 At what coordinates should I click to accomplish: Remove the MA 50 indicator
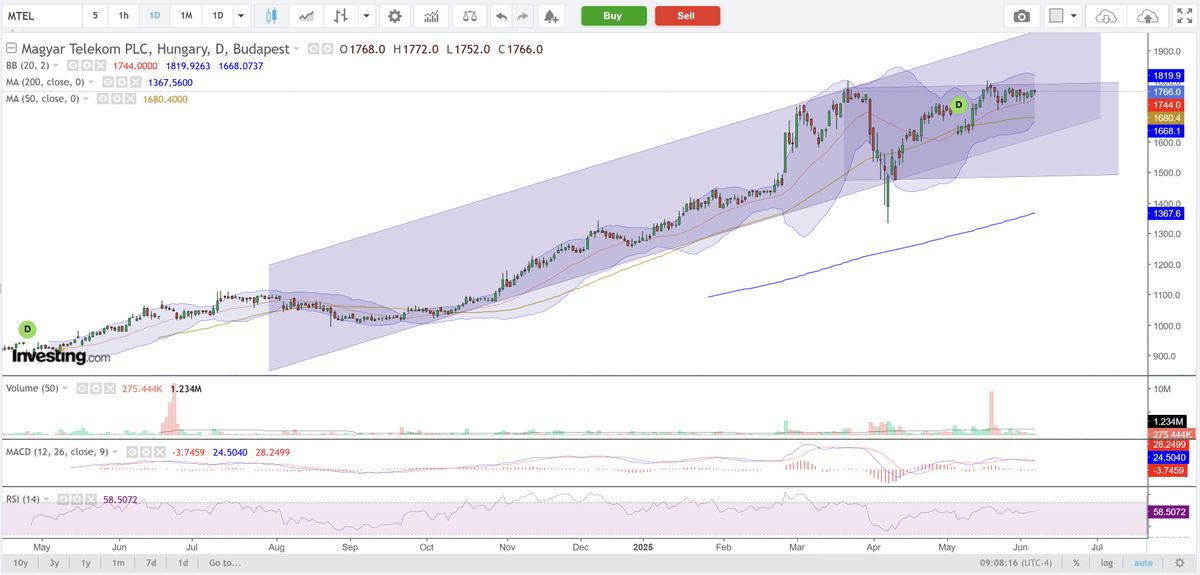(130, 99)
